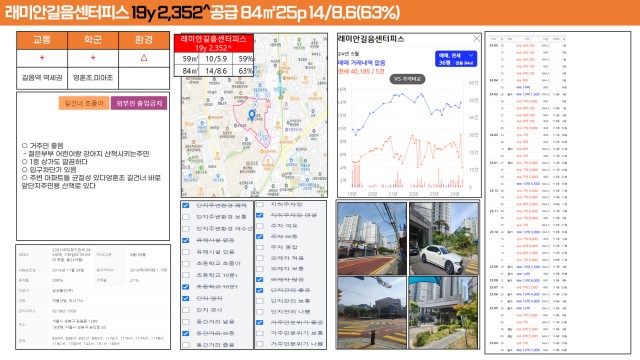Uncheck the 지하주차장 연결 checkbox
This screenshot has width=640, height=360.
260,215
